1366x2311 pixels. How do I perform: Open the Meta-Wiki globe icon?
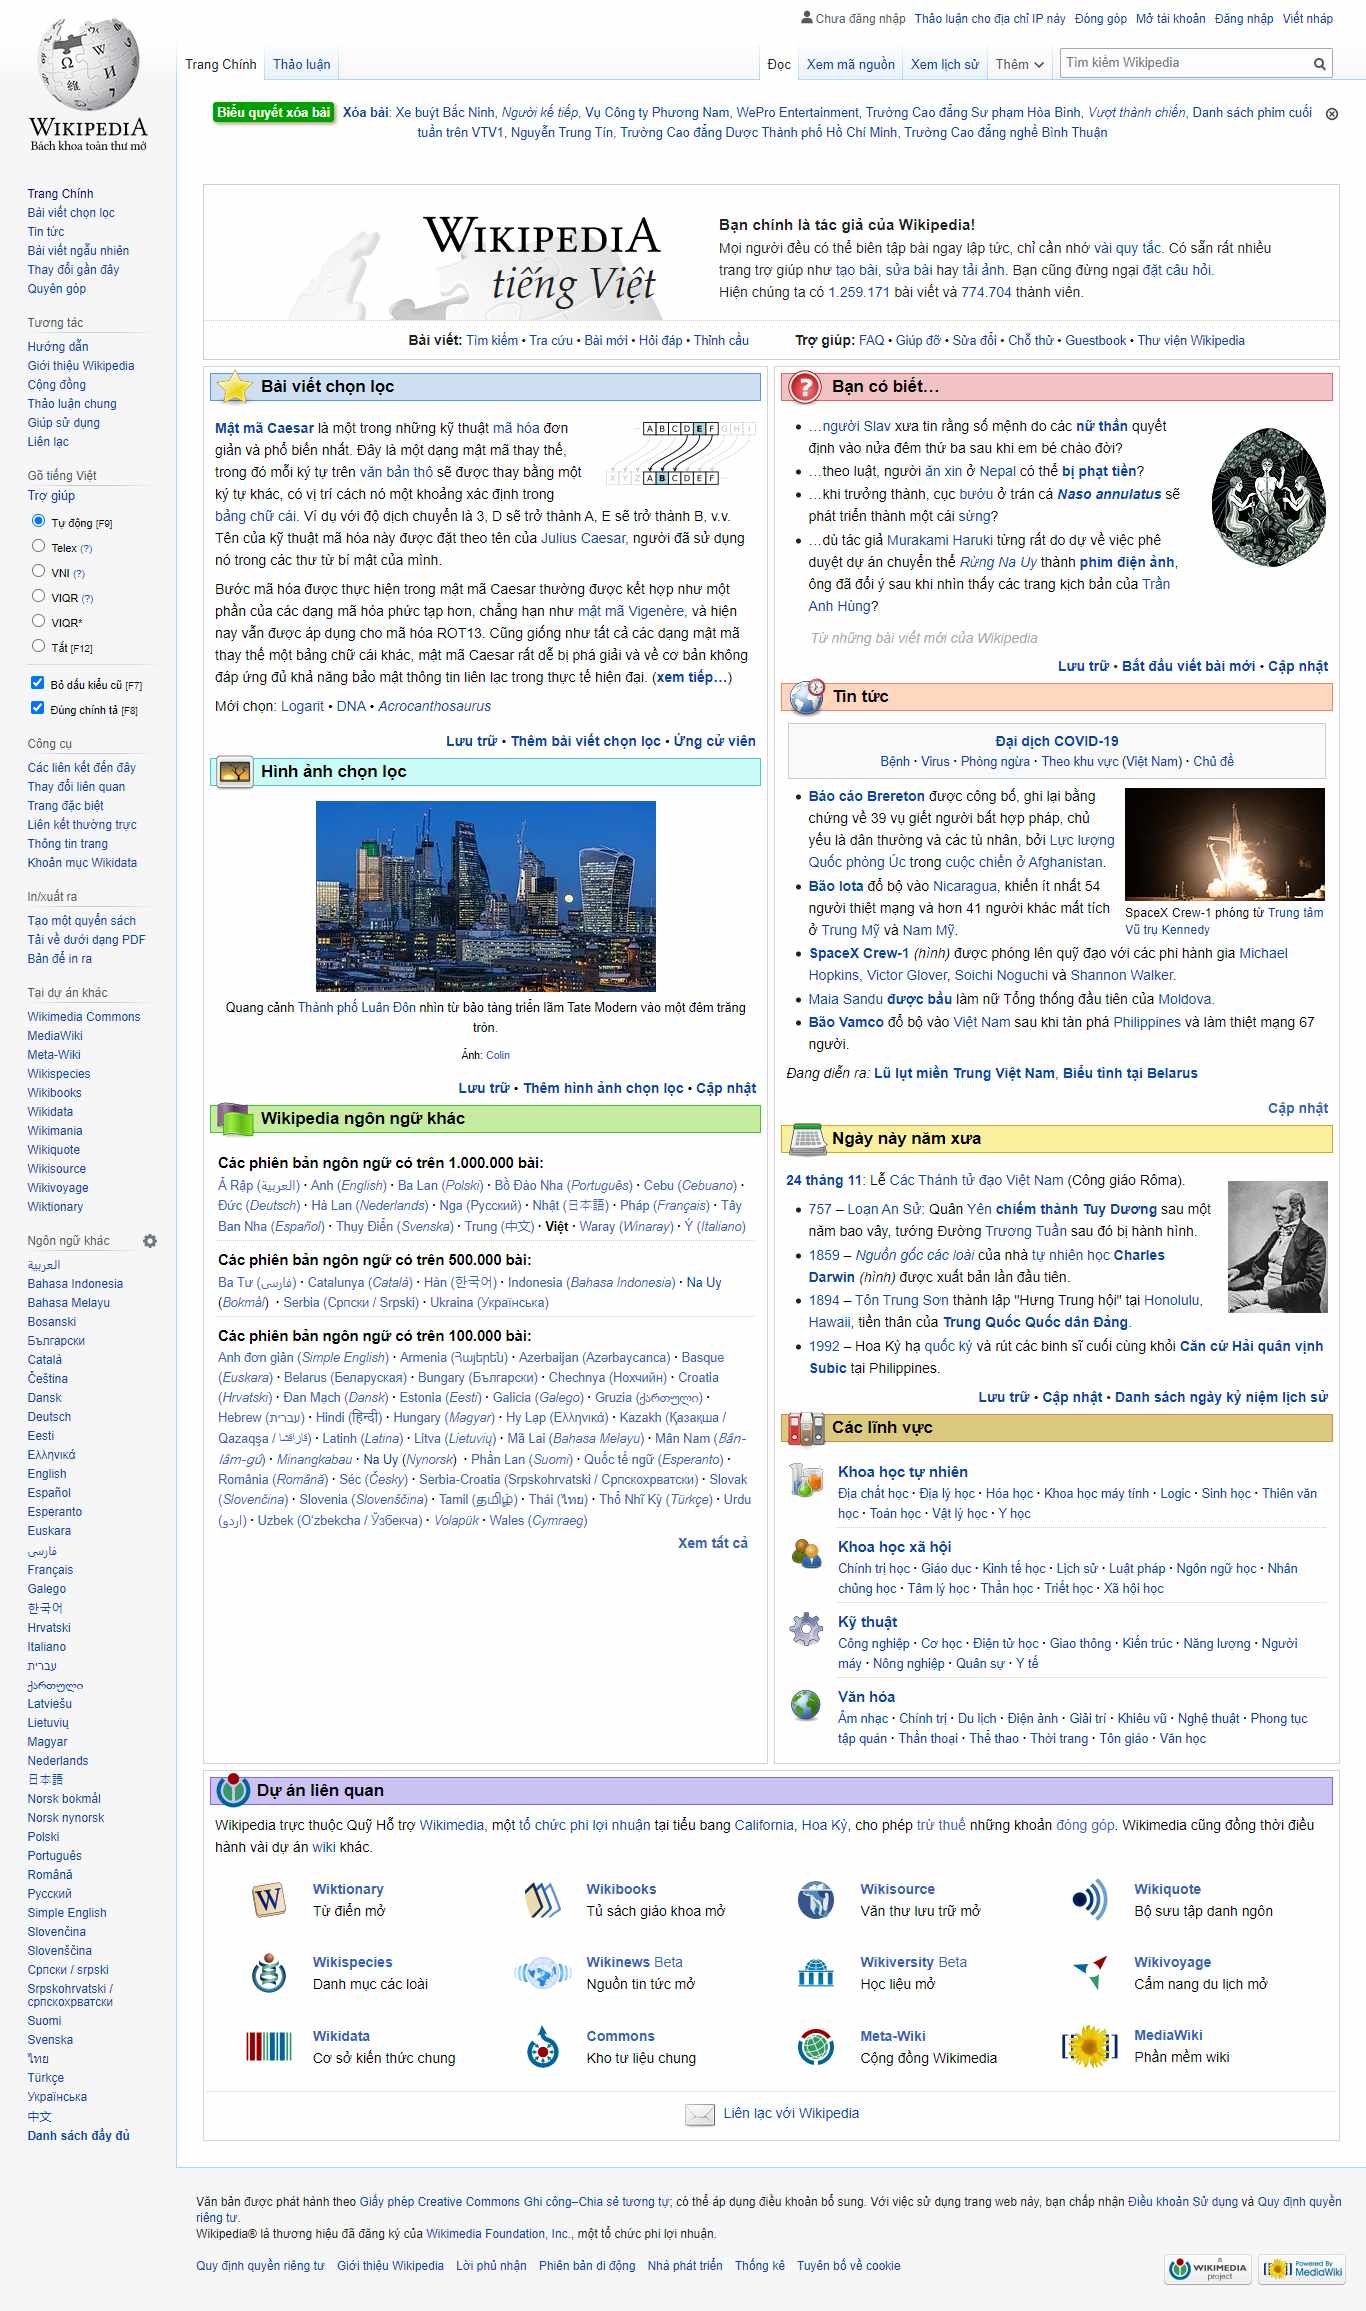816,2047
